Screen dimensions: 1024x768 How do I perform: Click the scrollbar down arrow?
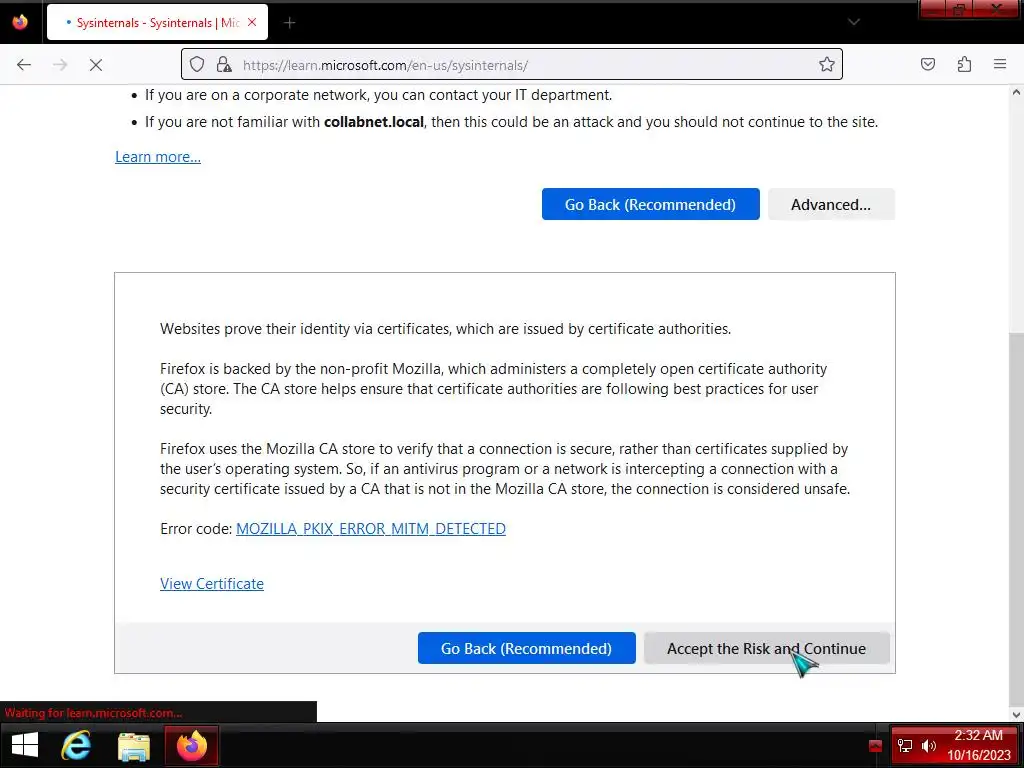pyautogui.click(x=1016, y=715)
